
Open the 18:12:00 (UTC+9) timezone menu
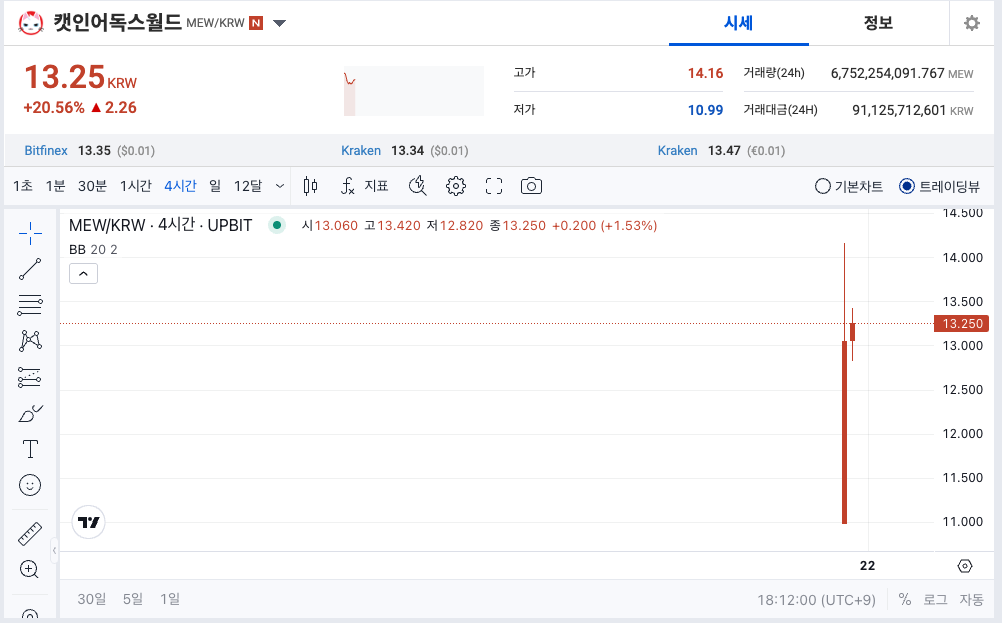pos(816,600)
